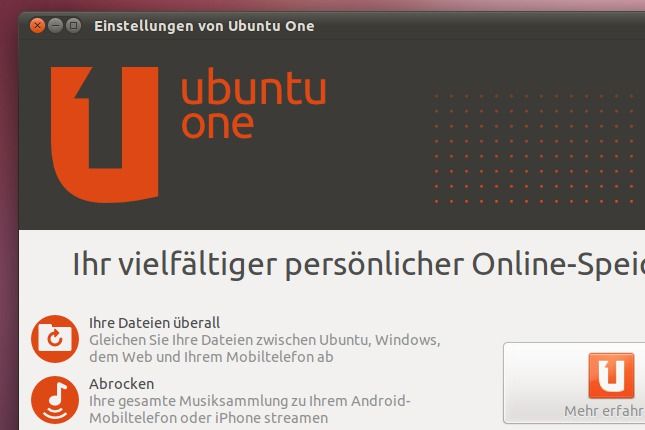Click text 'dem Web und Ihrem Mobiltelefon ab'
The image size is (645, 430).
pyautogui.click(x=211, y=357)
